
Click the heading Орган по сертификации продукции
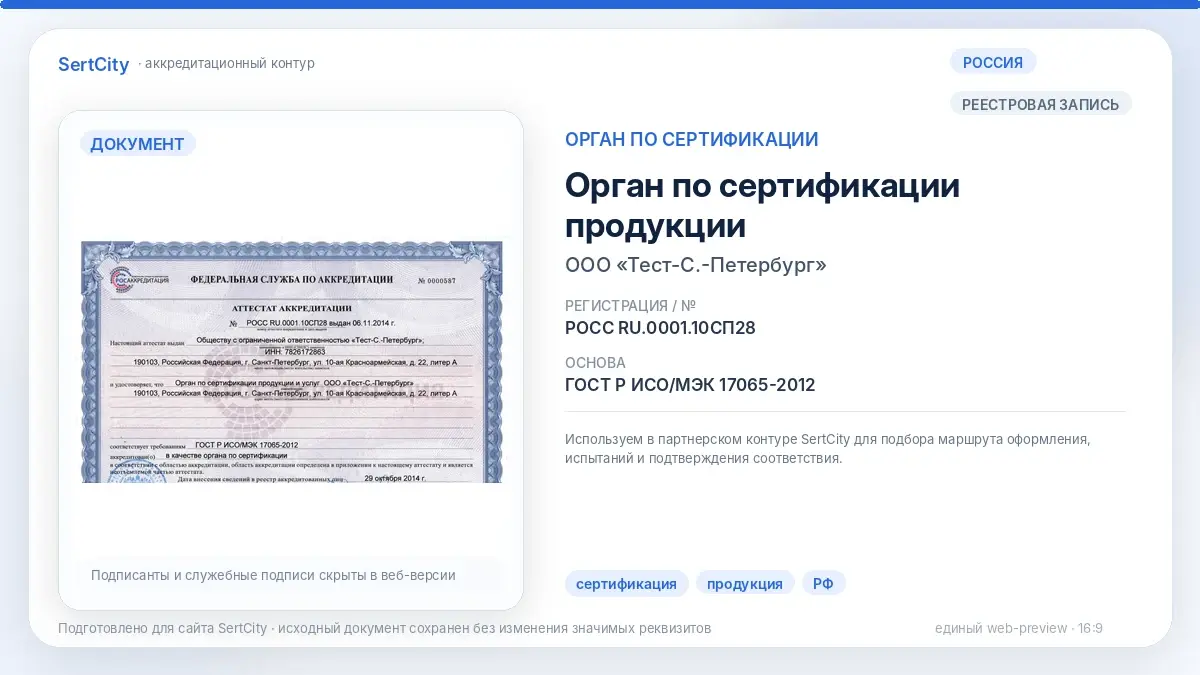click(762, 205)
